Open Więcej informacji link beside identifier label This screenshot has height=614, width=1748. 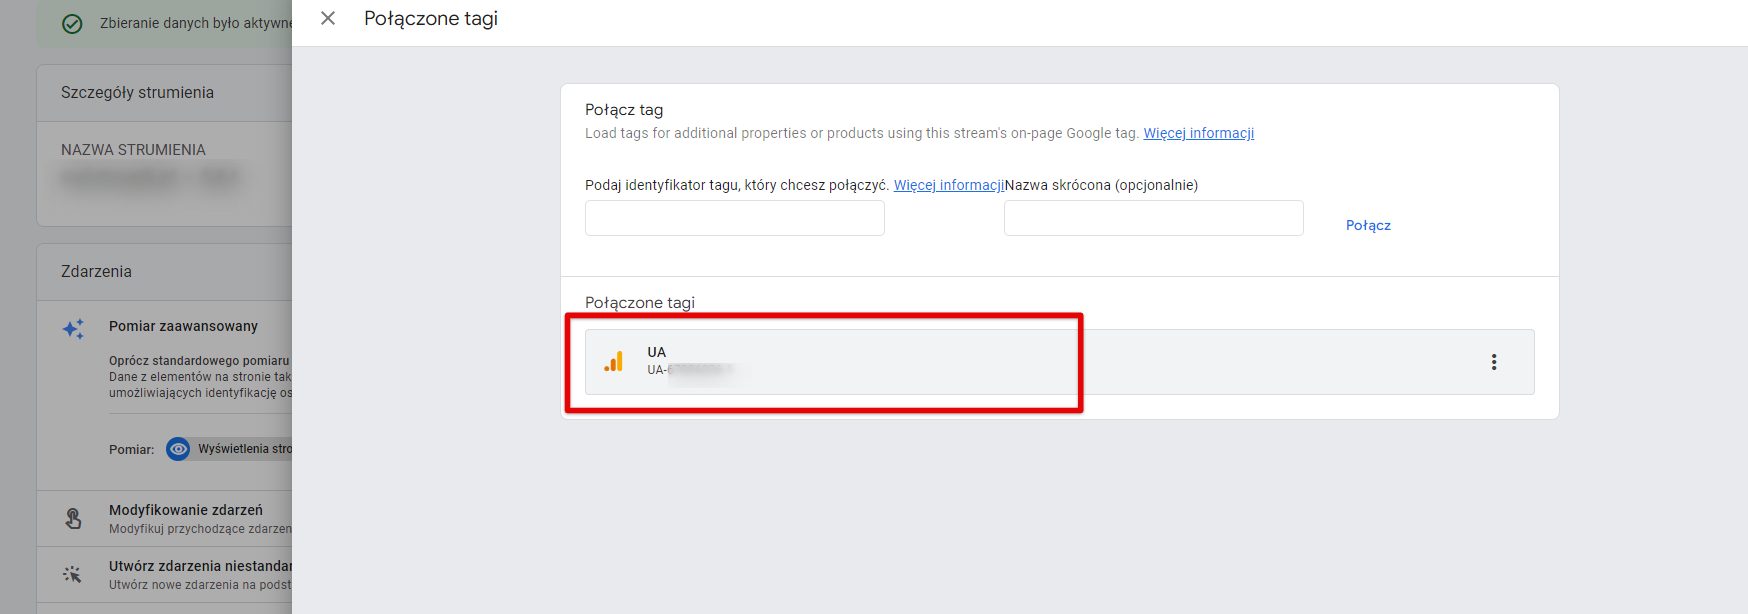[x=949, y=185]
